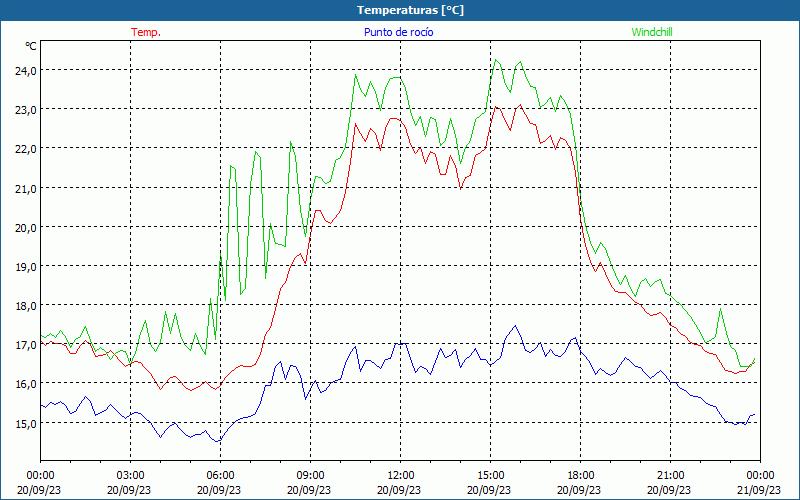Click the 20,0 y-axis value
Screen dimensions: 800x500
(25, 228)
